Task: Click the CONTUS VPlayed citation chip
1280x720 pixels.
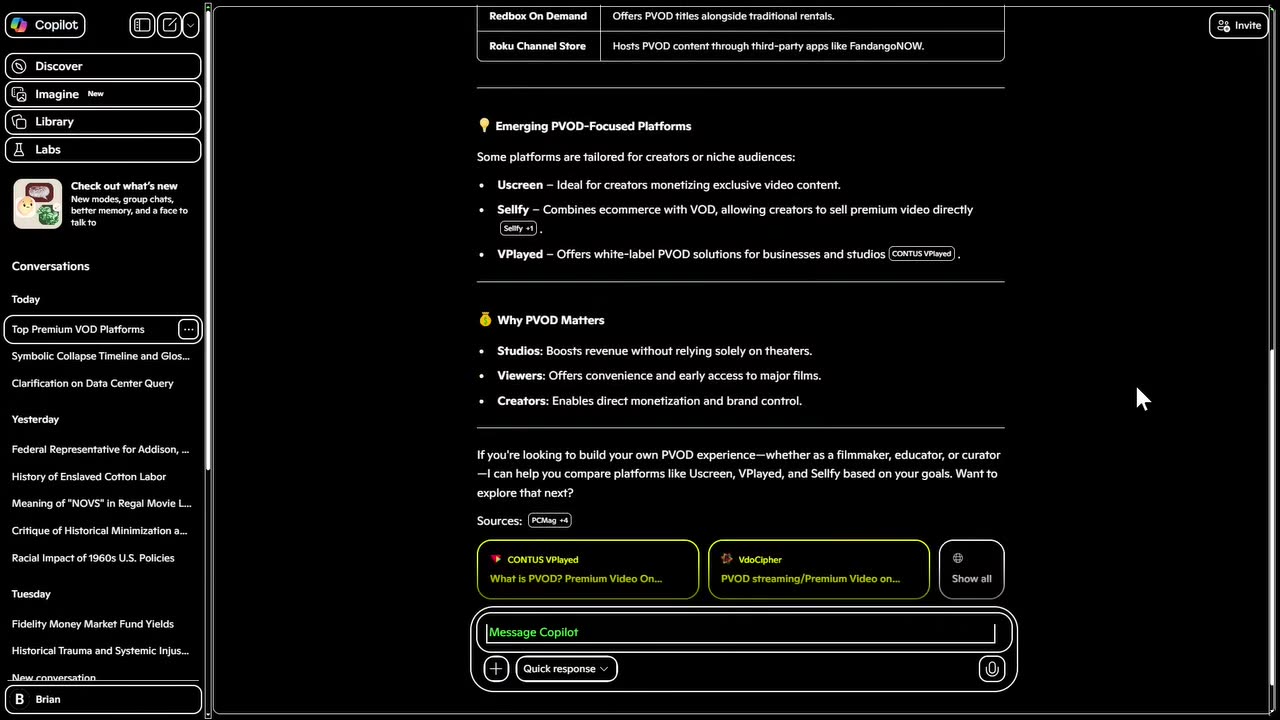Action: point(921,254)
